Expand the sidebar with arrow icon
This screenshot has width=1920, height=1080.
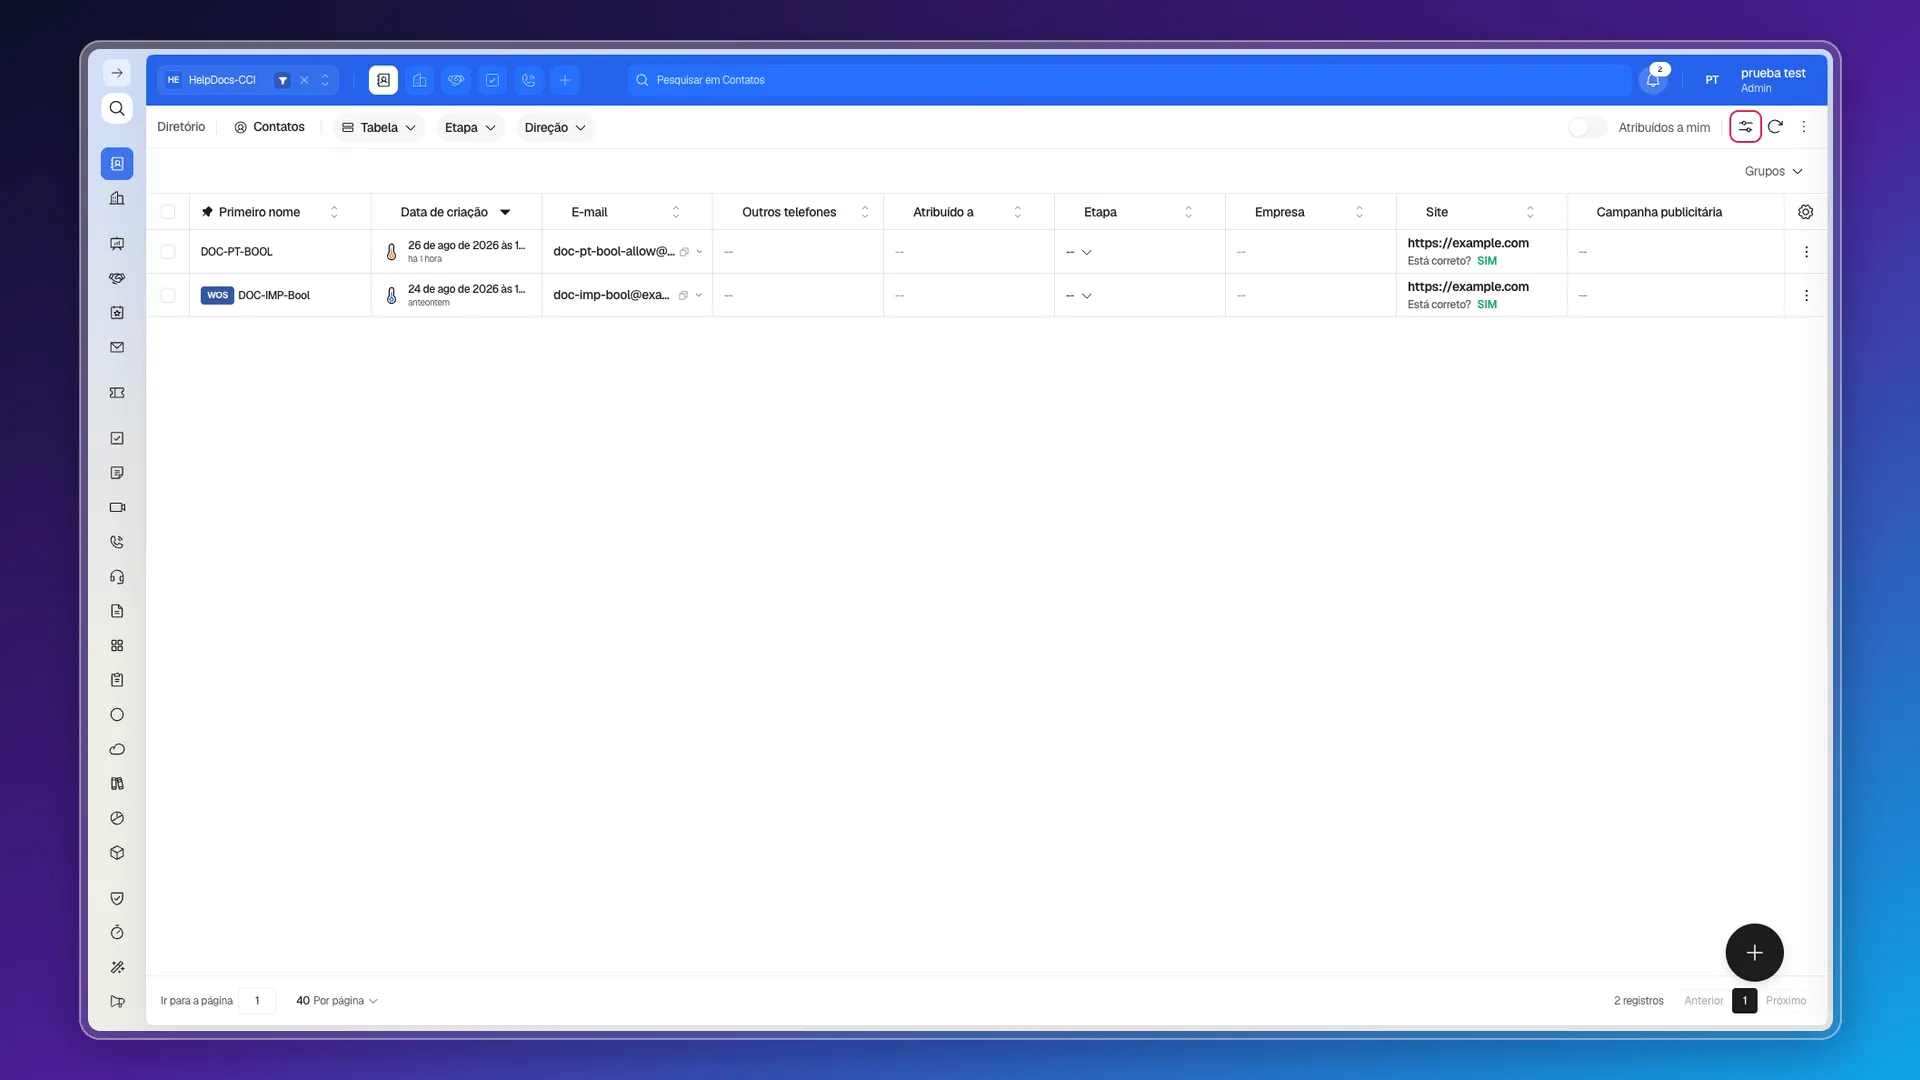click(x=117, y=73)
